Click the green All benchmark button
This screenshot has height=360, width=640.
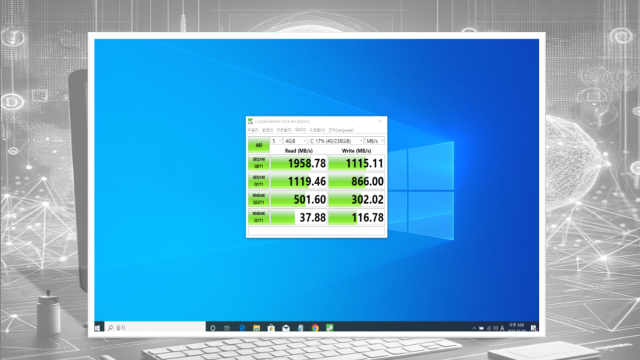(258, 145)
